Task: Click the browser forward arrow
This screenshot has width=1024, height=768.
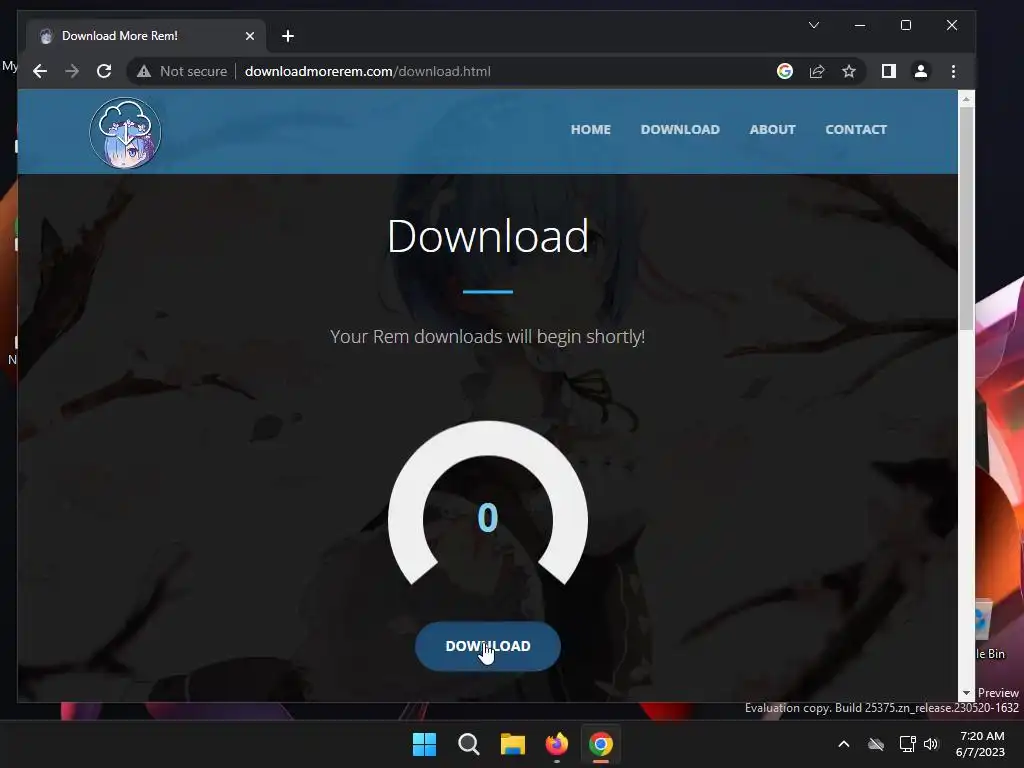Action: coord(72,71)
